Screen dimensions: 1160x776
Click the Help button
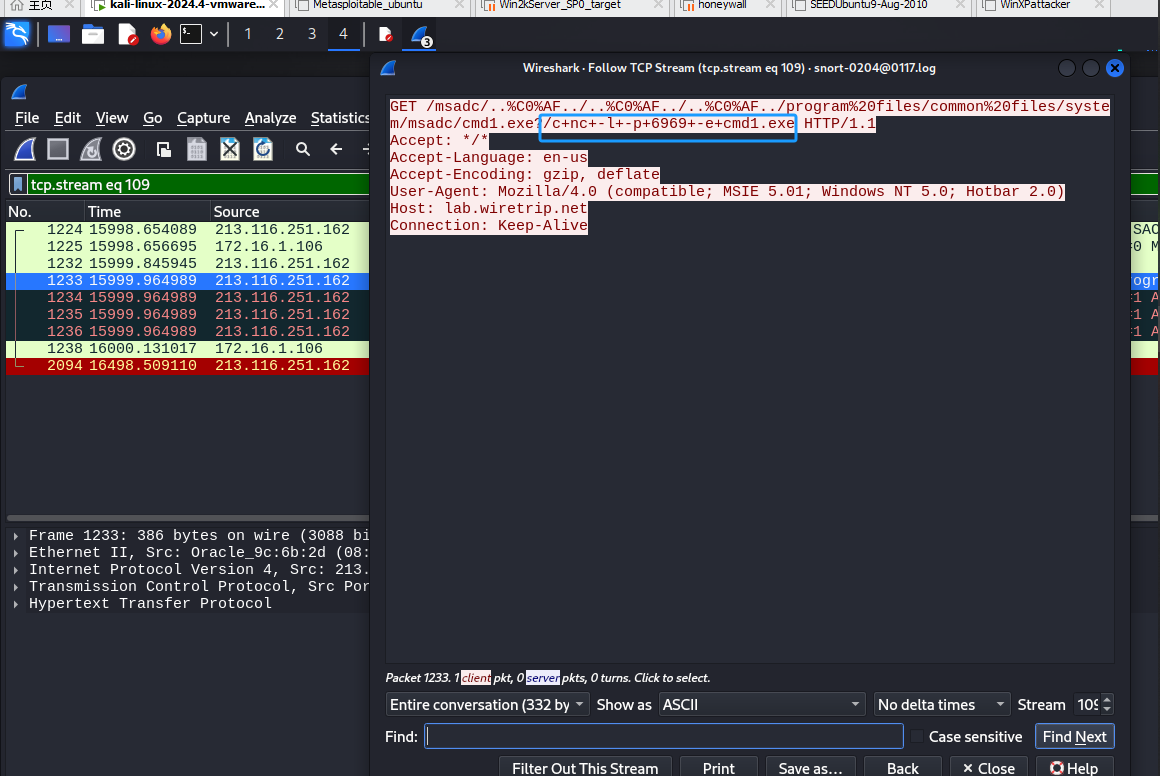coord(1074,768)
